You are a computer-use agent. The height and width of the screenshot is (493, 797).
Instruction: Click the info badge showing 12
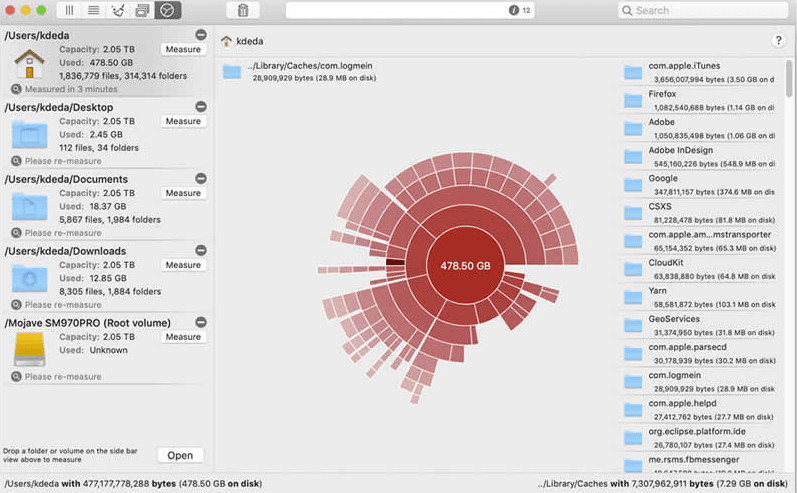[519, 11]
